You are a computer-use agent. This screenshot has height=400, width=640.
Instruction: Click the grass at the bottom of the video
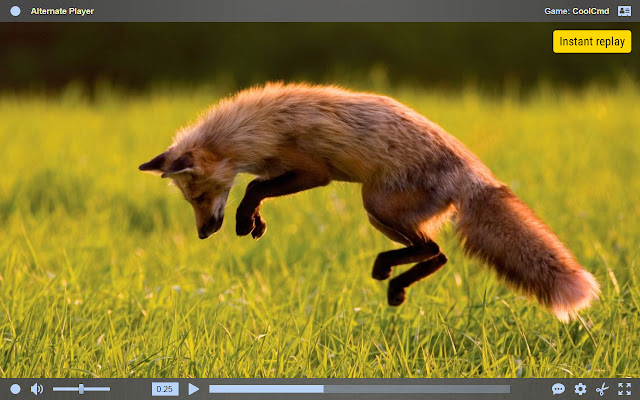tap(200, 340)
